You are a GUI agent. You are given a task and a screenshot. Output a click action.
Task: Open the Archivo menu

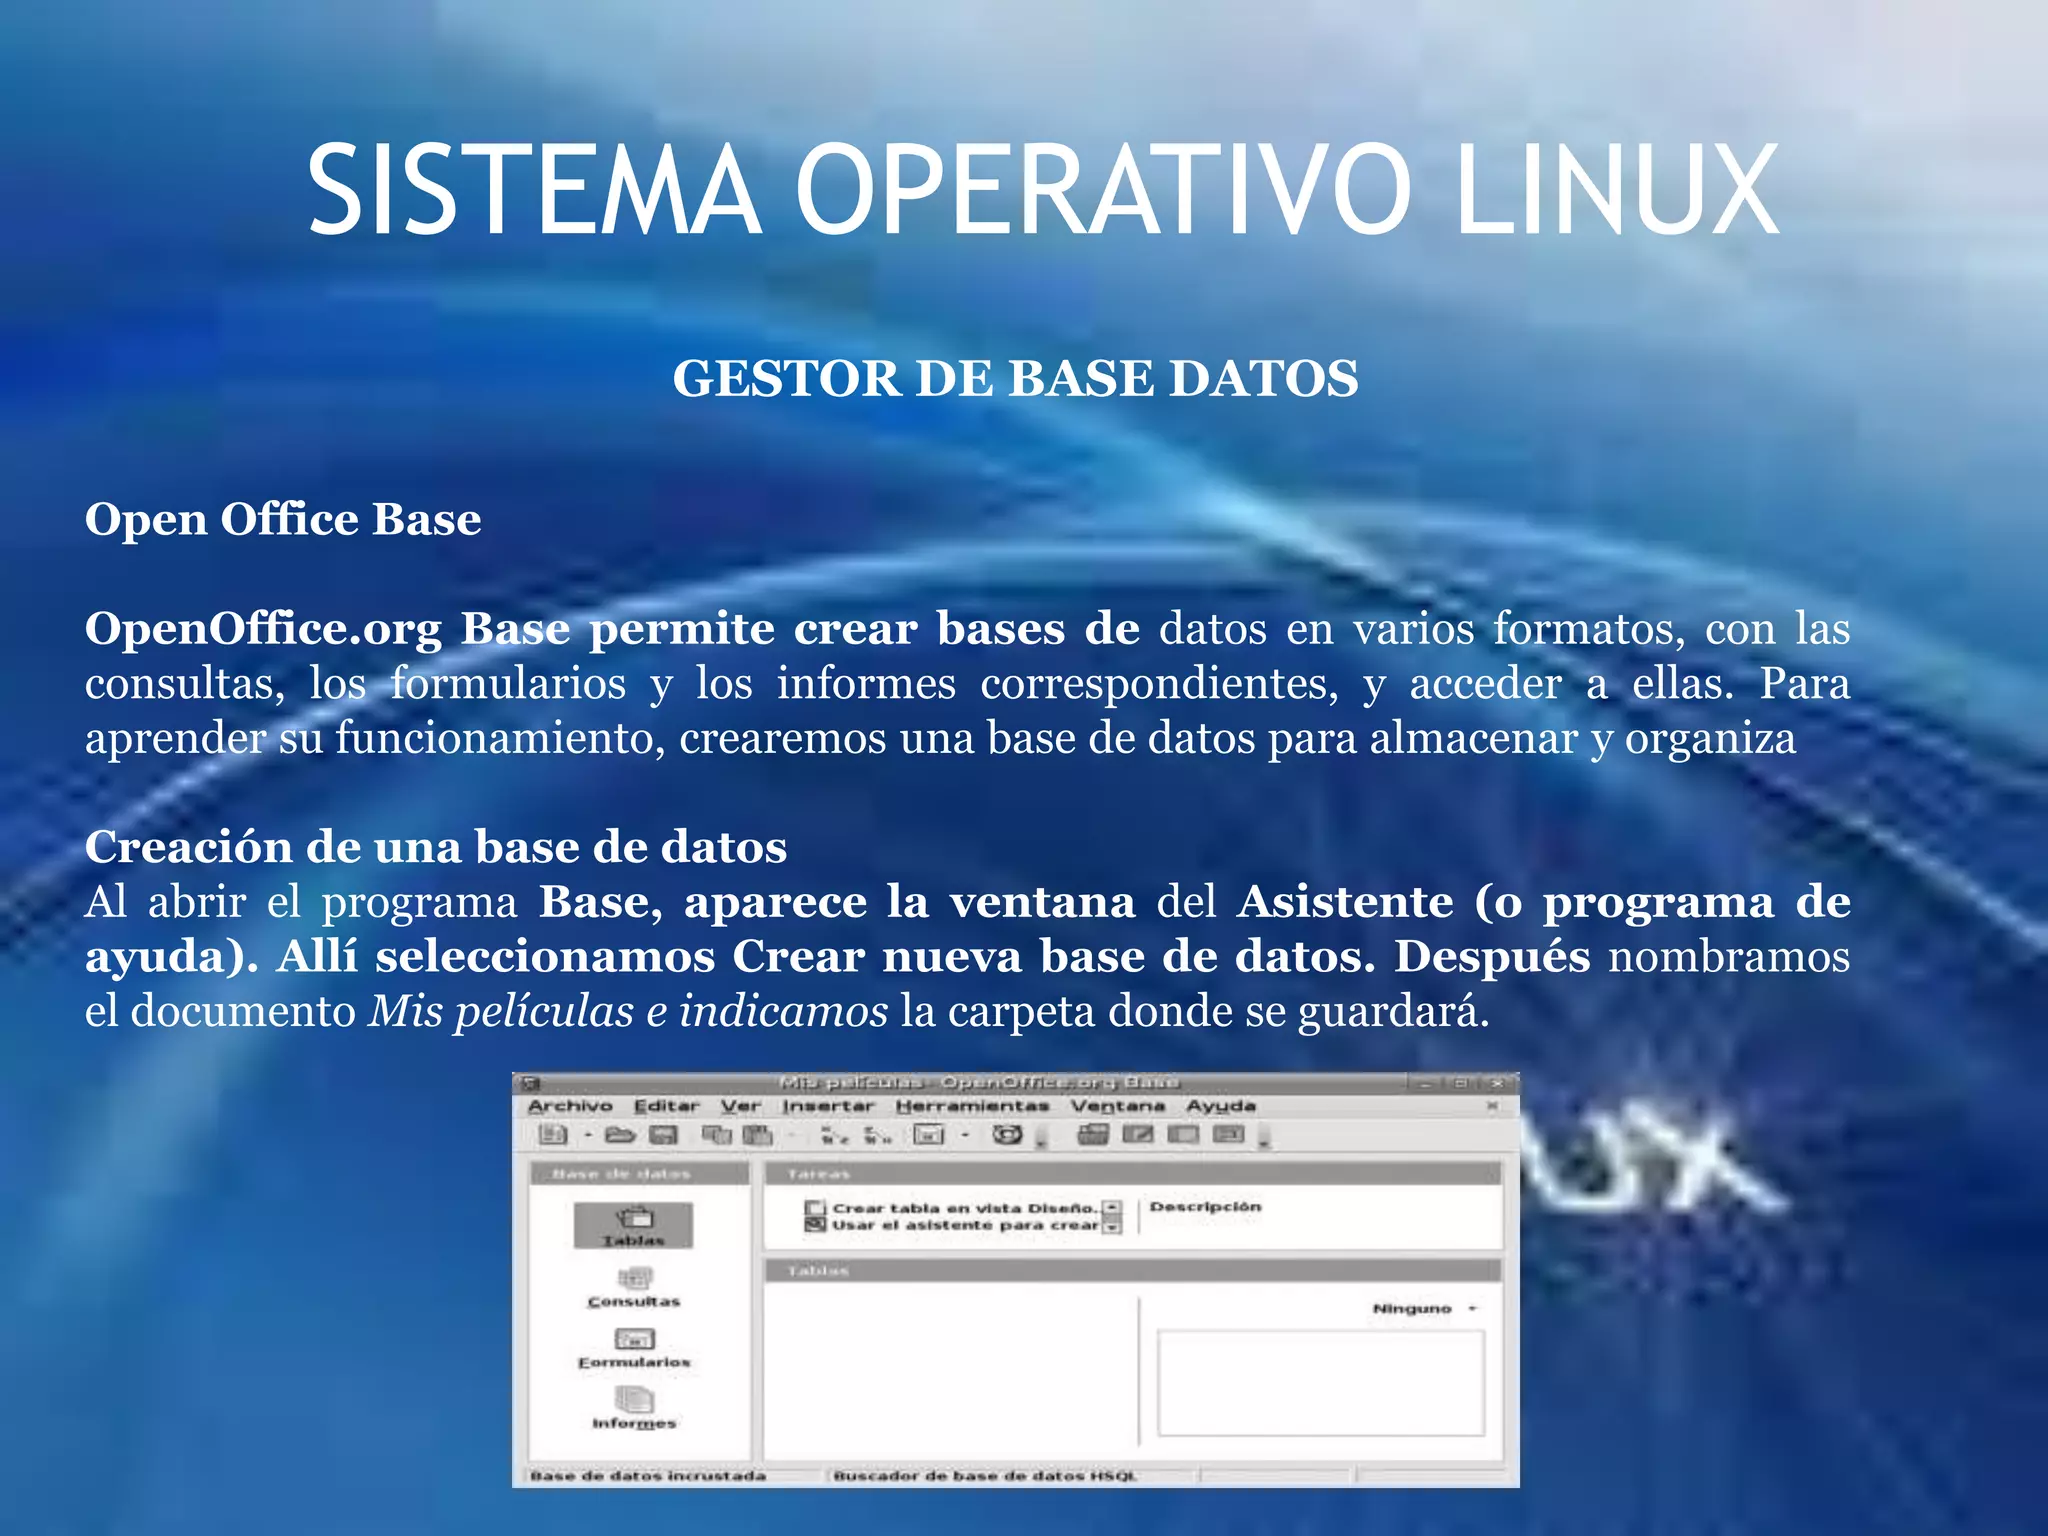coord(570,1106)
